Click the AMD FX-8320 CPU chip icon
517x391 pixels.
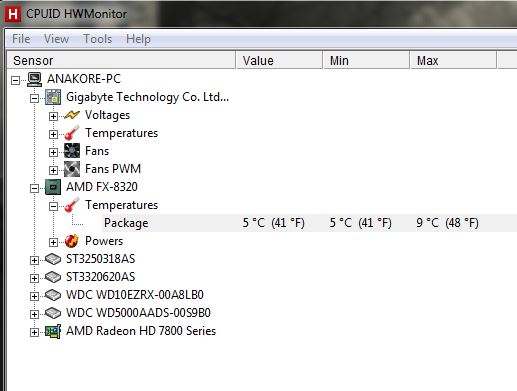click(x=53, y=187)
